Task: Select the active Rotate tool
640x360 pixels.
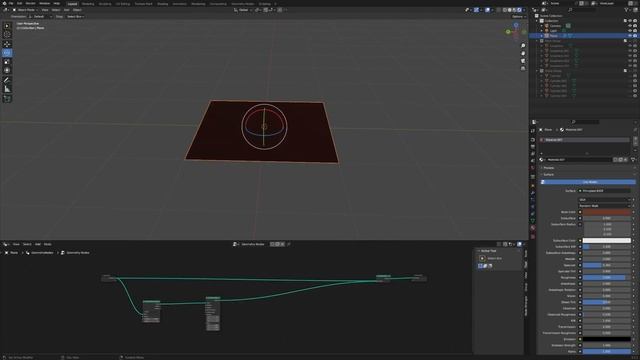Action: (7, 53)
